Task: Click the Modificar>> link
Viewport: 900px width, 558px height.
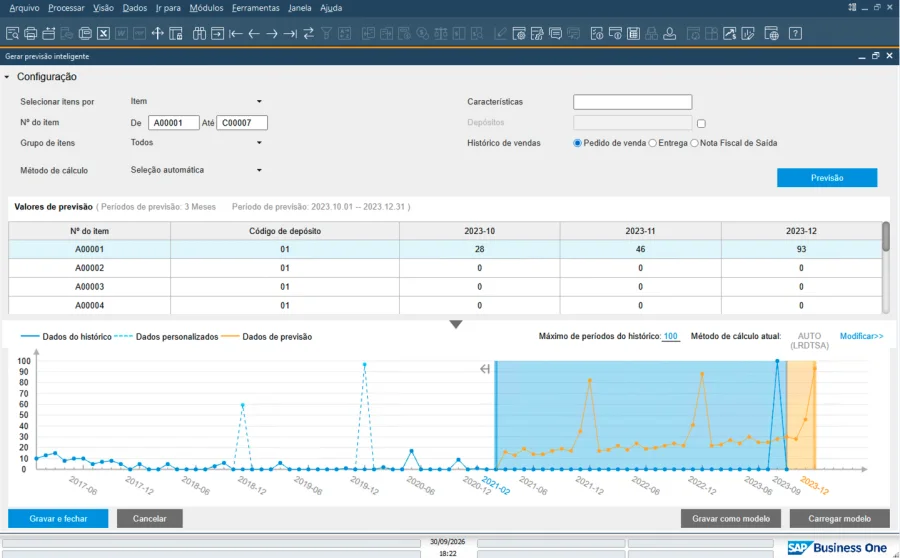Action: tap(861, 336)
